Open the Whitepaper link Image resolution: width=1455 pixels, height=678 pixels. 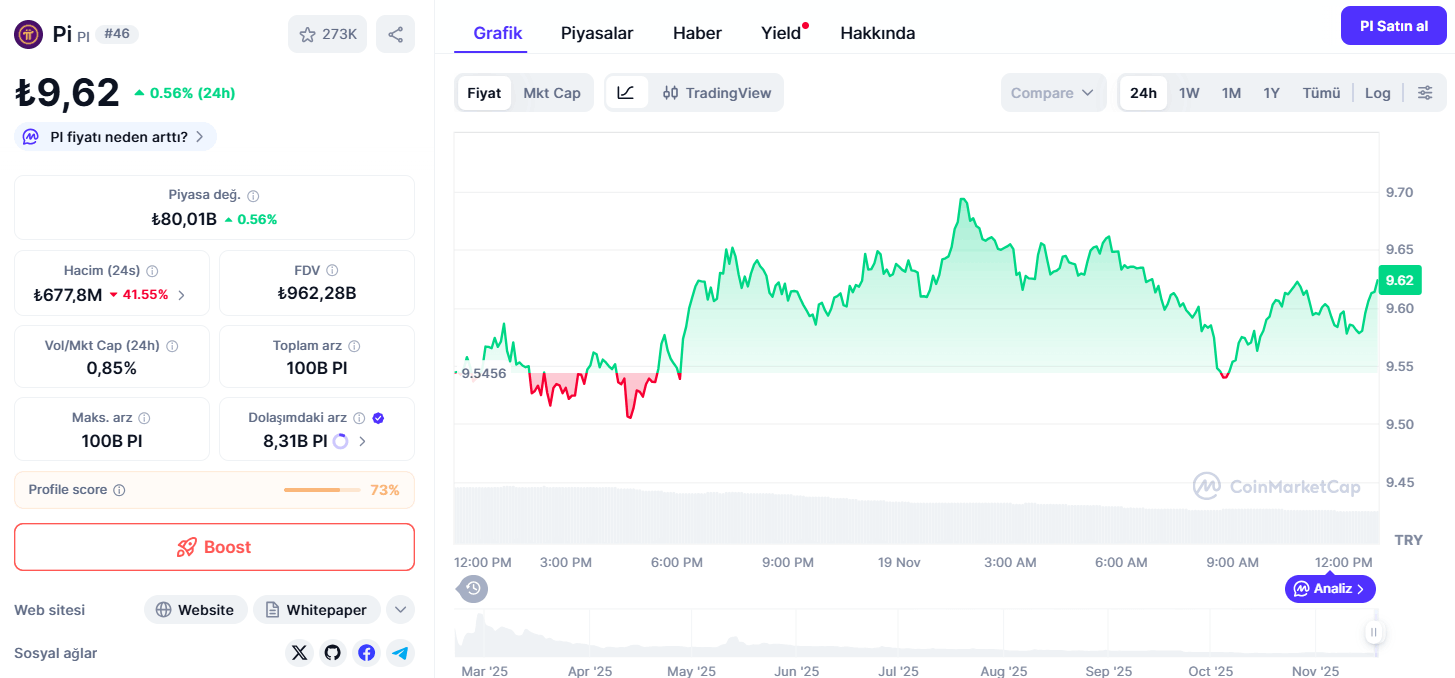coord(317,610)
